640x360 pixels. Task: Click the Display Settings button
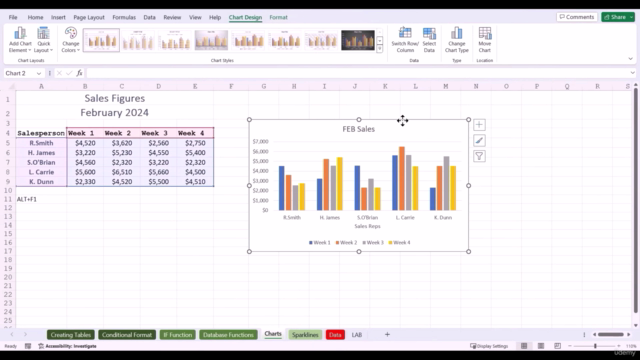point(489,346)
